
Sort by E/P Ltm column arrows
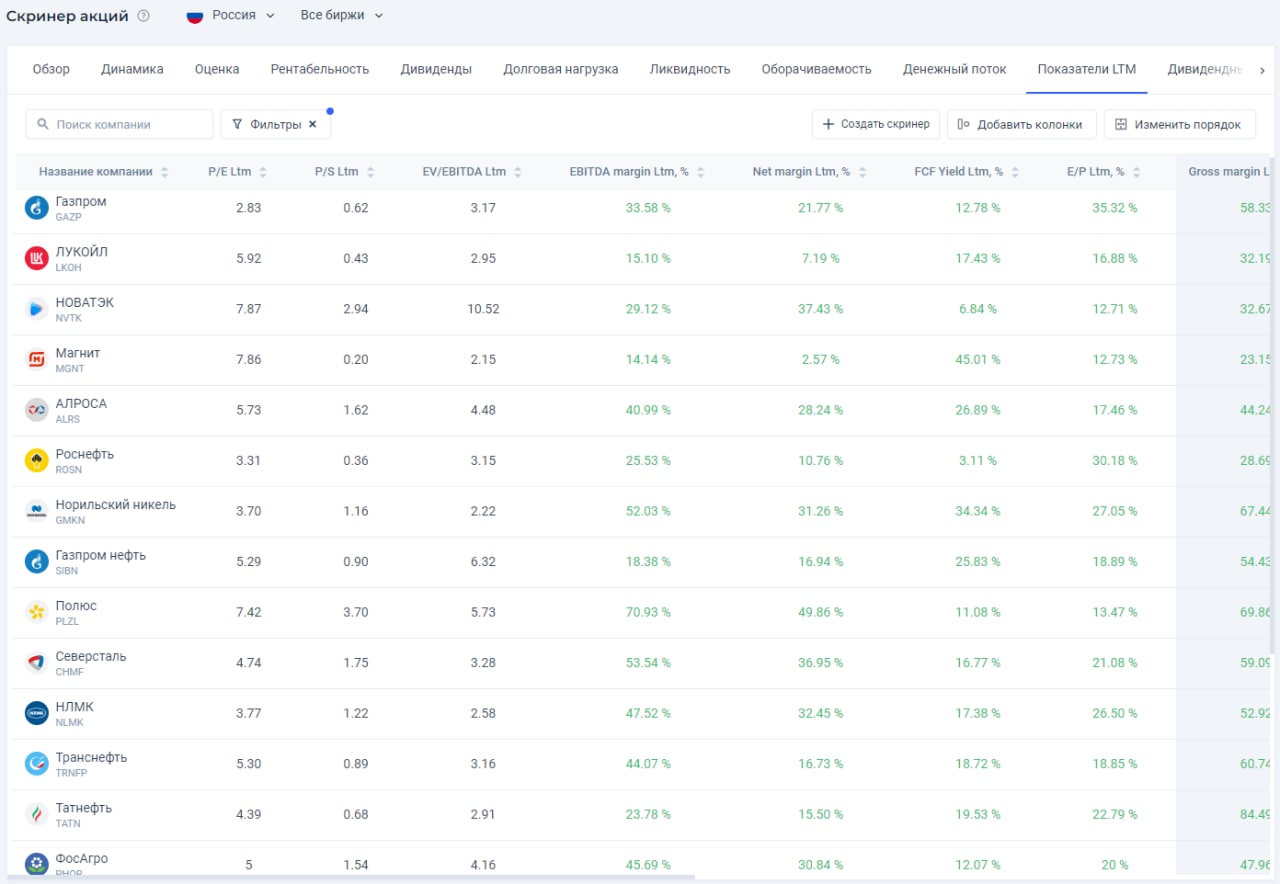coord(1137,172)
